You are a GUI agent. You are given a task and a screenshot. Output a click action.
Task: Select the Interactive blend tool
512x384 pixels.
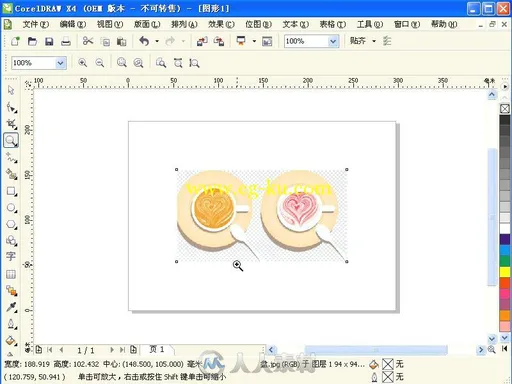click(x=11, y=291)
